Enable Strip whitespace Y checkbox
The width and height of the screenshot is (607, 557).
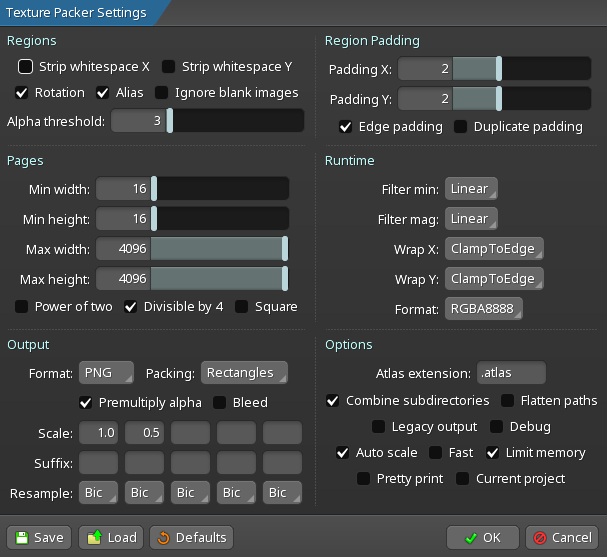coord(168,67)
